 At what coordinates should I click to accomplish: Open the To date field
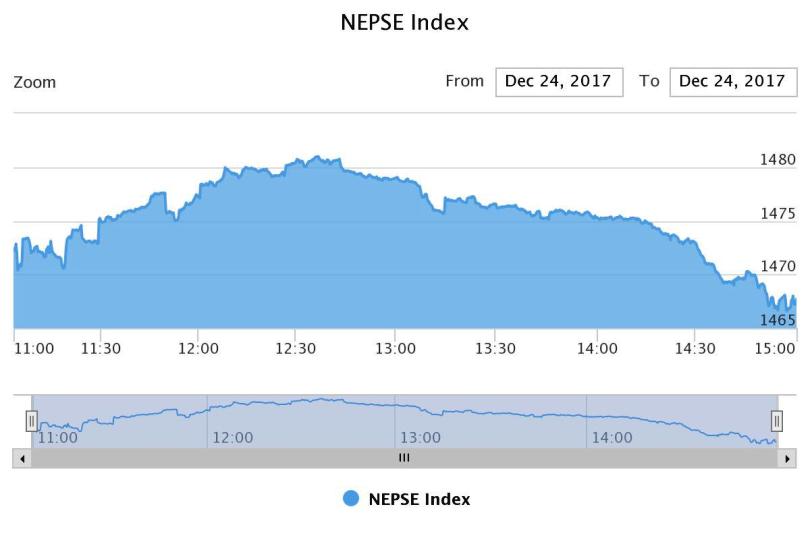733,81
